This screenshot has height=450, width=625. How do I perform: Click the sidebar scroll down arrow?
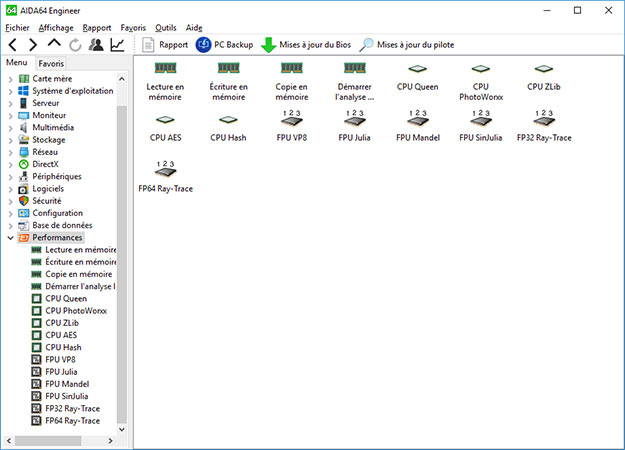[x=122, y=429]
